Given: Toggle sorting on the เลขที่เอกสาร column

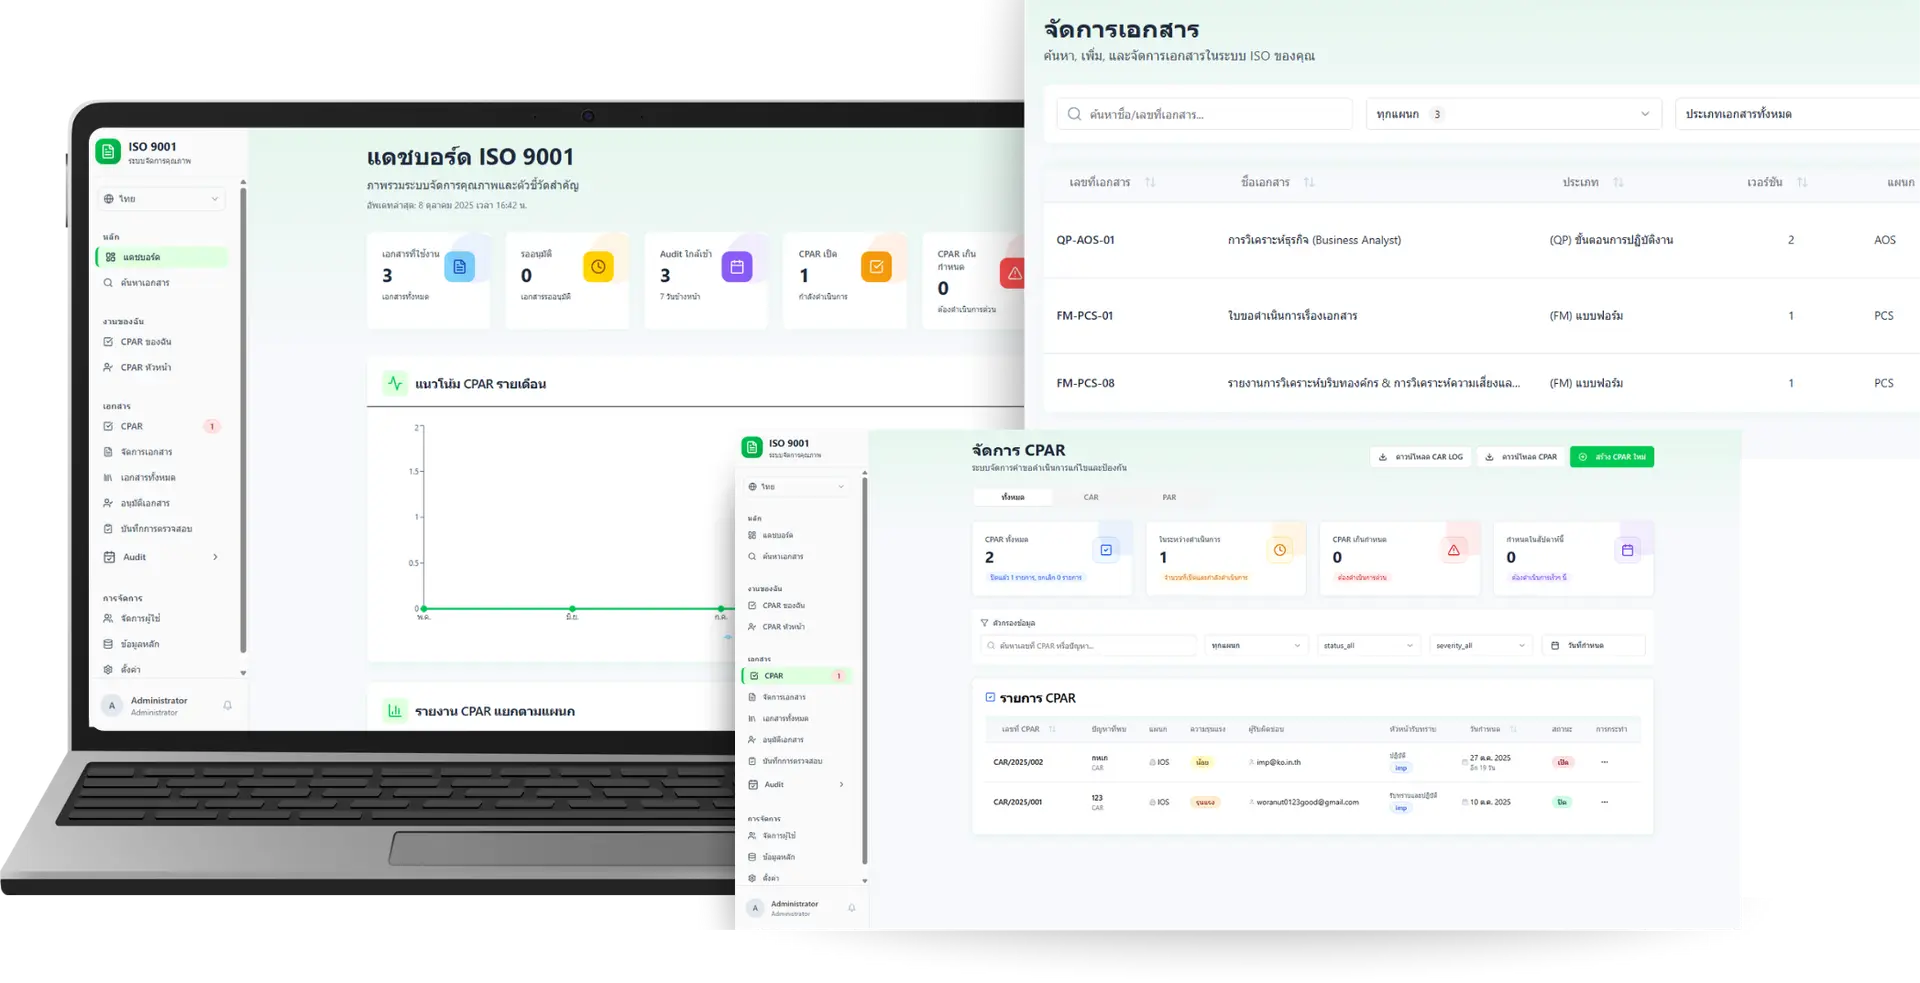Looking at the screenshot, I should click(1150, 182).
